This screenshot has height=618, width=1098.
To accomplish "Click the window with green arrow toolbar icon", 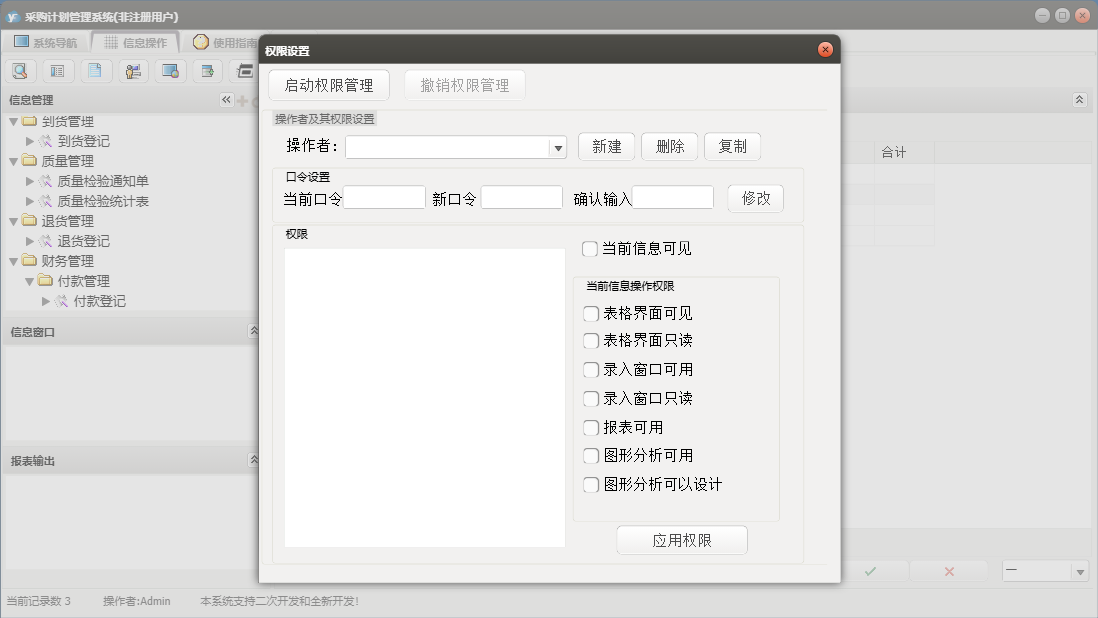I will pyautogui.click(x=208, y=71).
